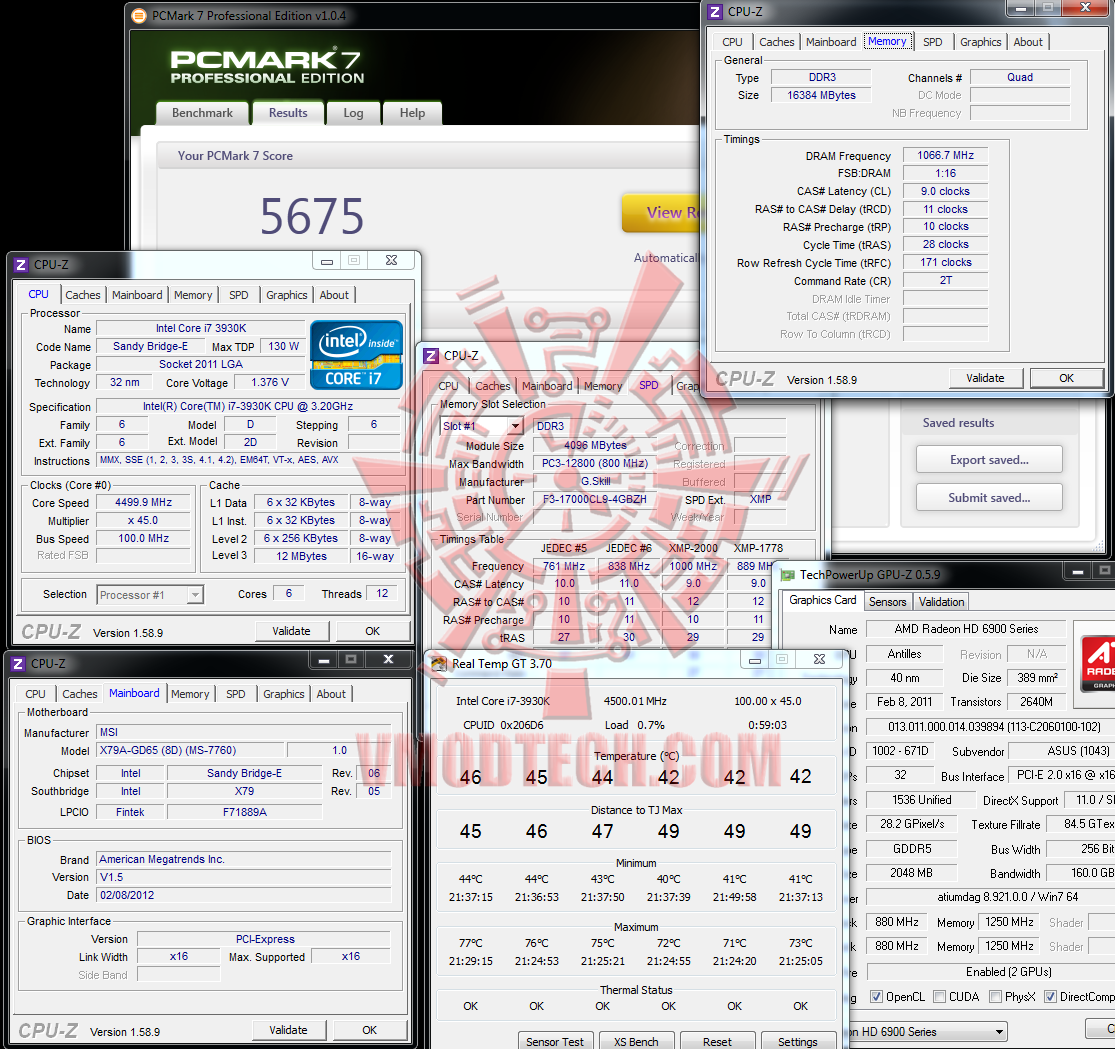
Task: Switch to About tab in CPU-Z mainboard window
Action: 331,694
